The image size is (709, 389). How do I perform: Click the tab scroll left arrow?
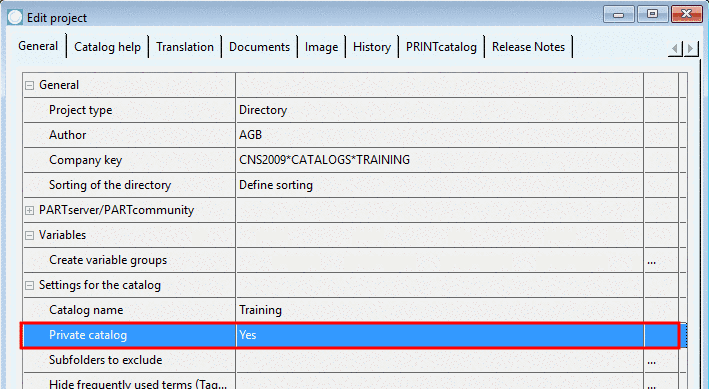(x=676, y=48)
